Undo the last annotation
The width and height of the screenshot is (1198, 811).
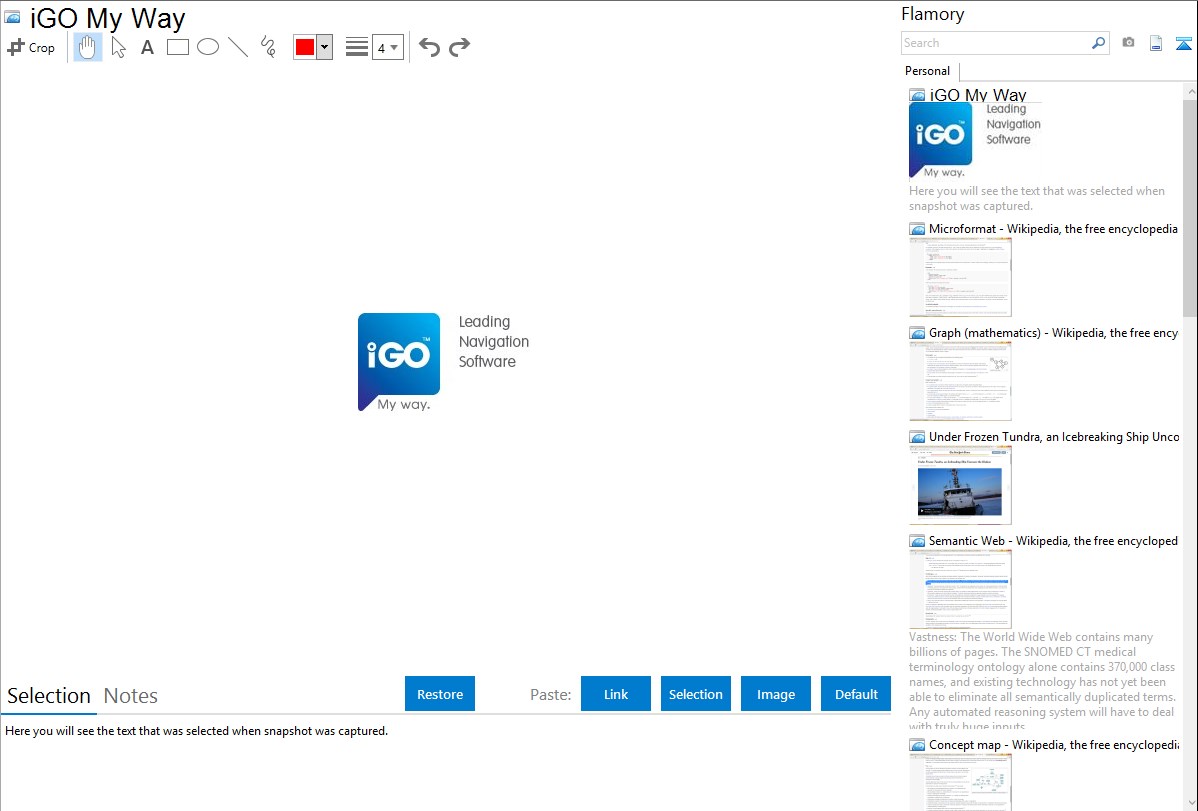tap(429, 47)
